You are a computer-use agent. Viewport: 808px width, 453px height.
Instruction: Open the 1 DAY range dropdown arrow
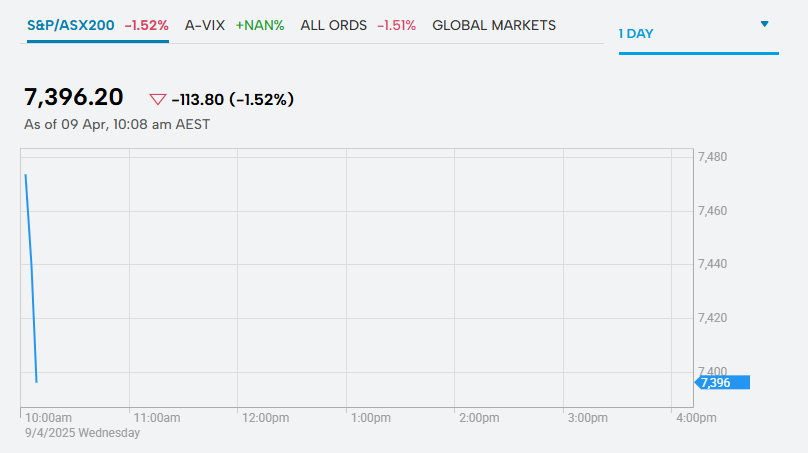pyautogui.click(x=765, y=24)
